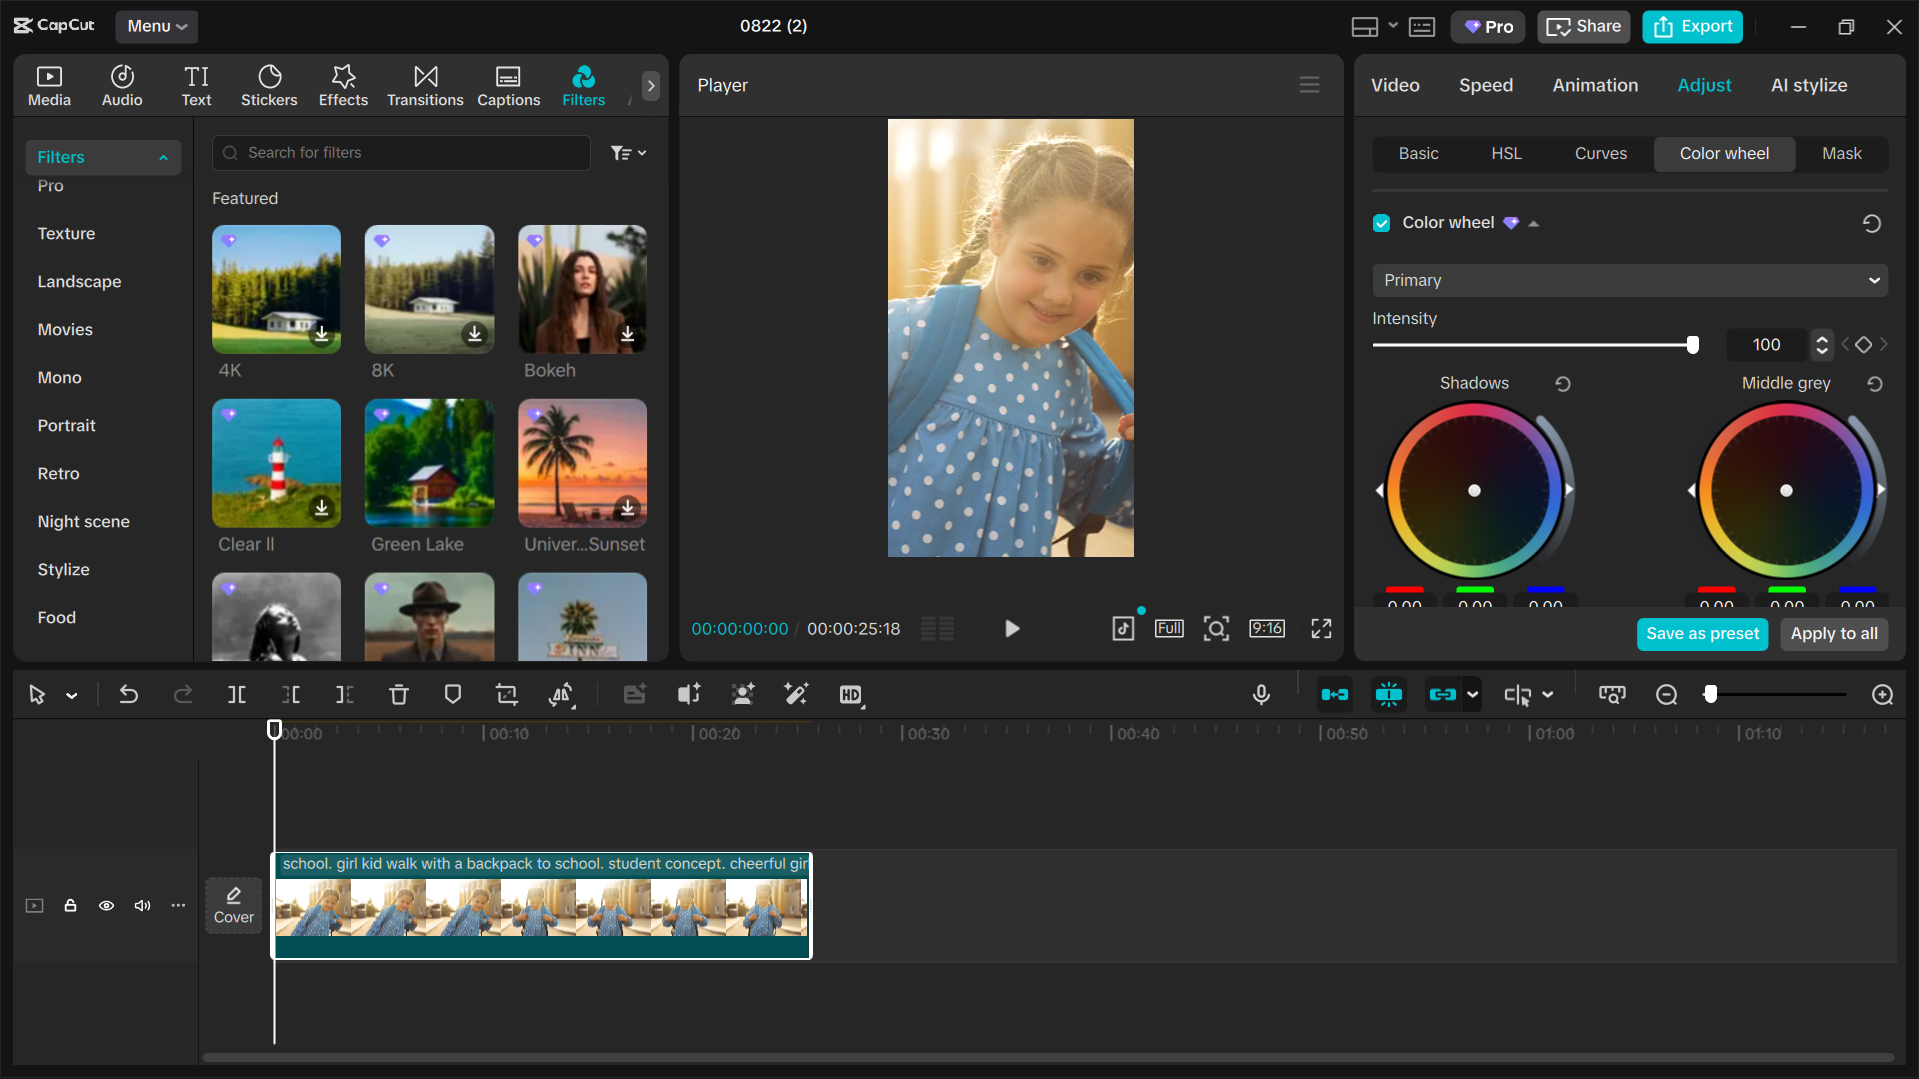The height and width of the screenshot is (1079, 1919).
Task: Switch to the Curves tab
Action: (1600, 153)
